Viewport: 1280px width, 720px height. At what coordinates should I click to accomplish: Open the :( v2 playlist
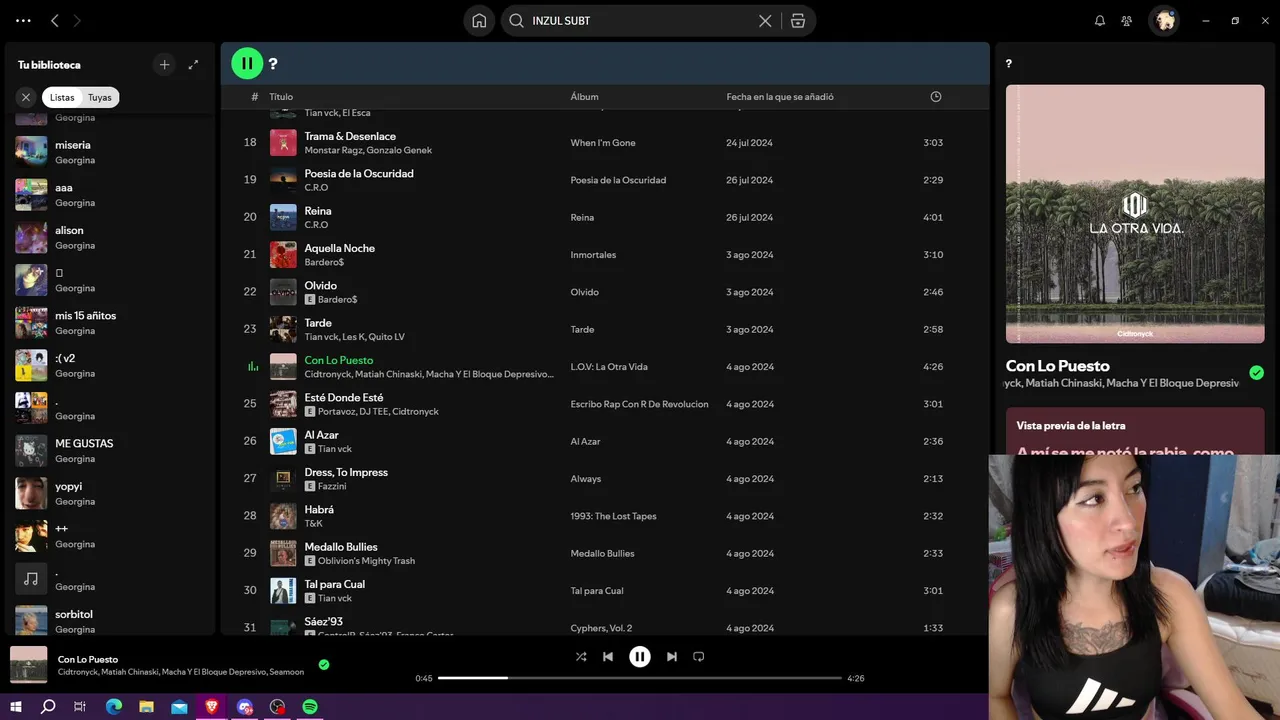point(110,365)
